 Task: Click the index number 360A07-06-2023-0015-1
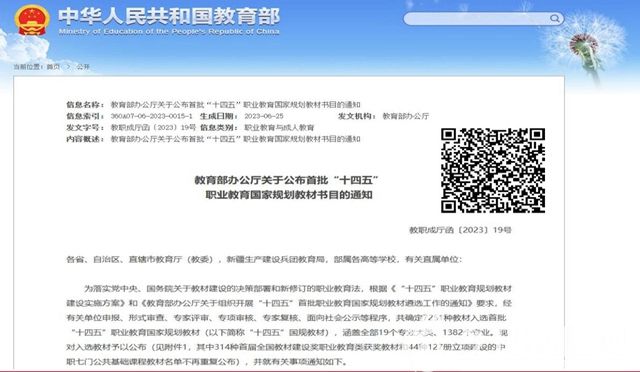(151, 116)
